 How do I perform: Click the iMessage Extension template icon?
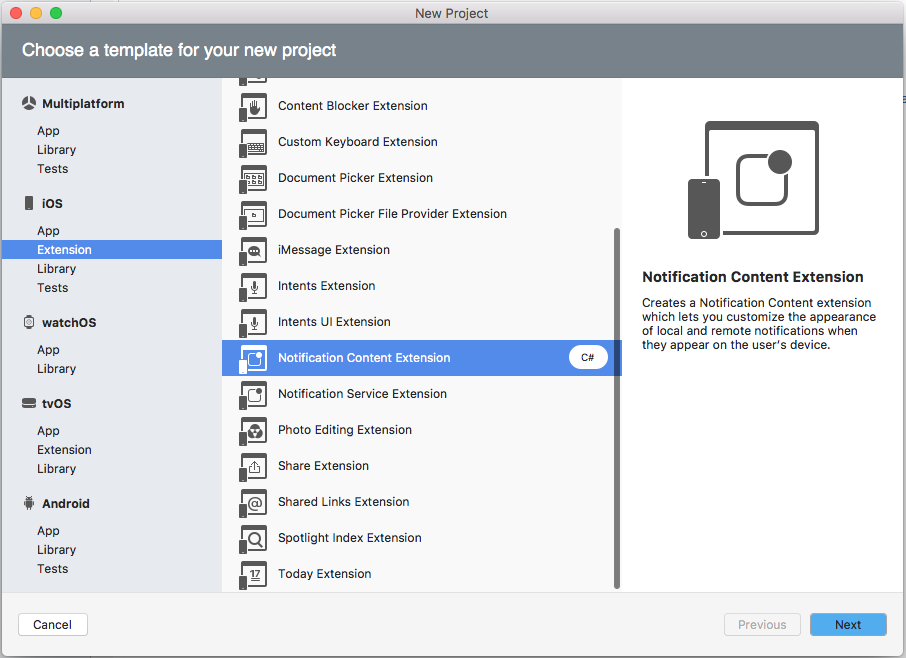(x=252, y=250)
